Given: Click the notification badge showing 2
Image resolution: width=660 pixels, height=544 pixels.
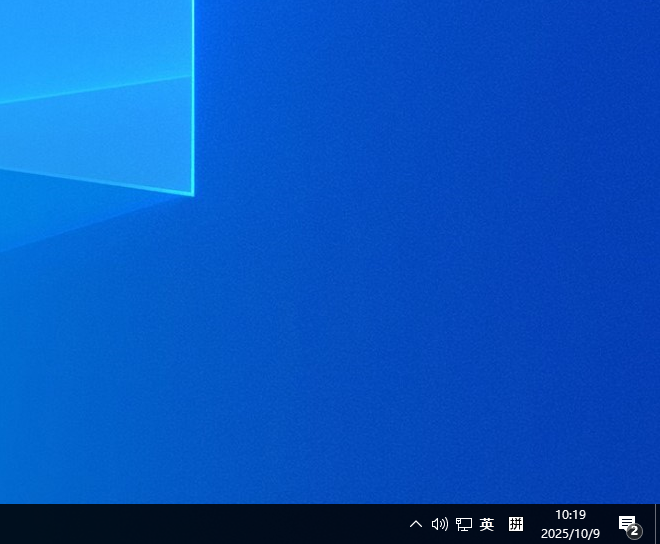Looking at the screenshot, I should pos(634,531).
